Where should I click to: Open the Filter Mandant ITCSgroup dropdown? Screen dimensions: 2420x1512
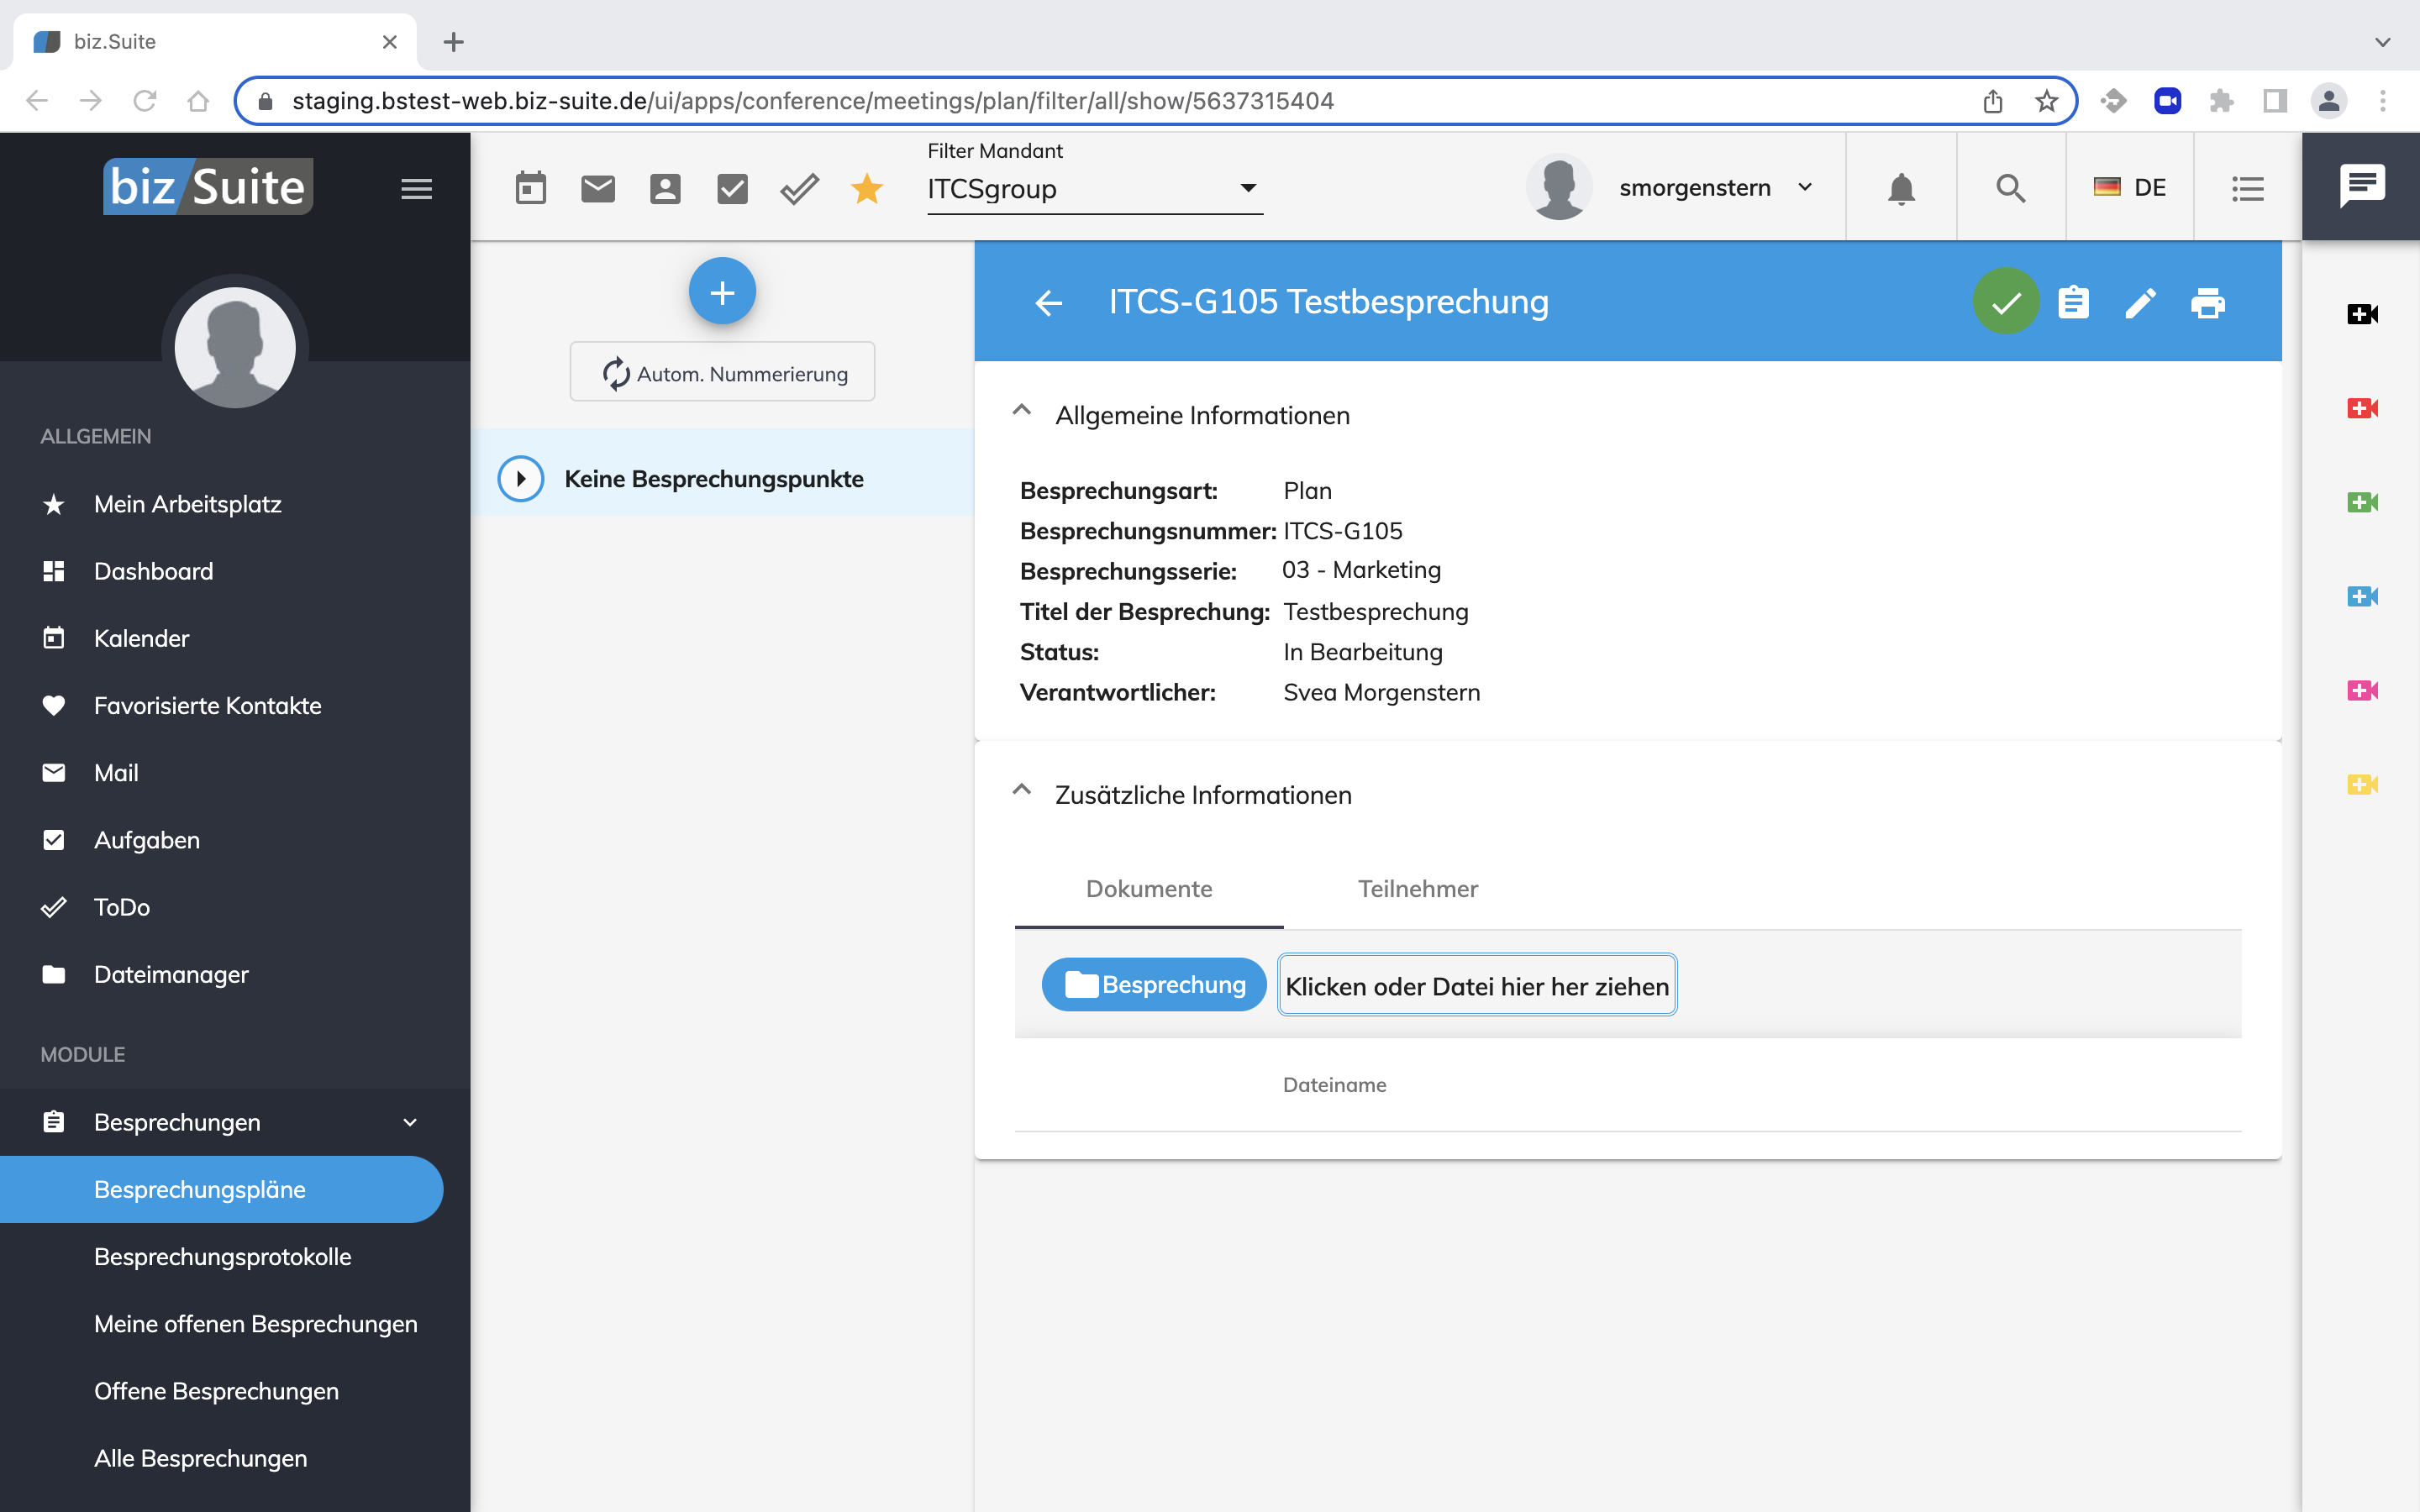click(x=1095, y=188)
